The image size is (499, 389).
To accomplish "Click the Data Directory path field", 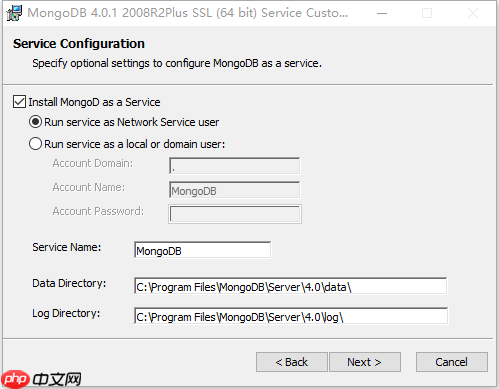I will (291, 286).
